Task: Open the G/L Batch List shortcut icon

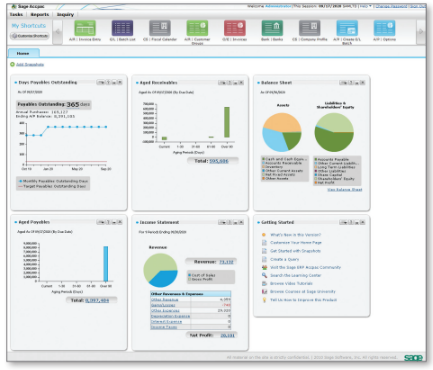Action: (122, 28)
